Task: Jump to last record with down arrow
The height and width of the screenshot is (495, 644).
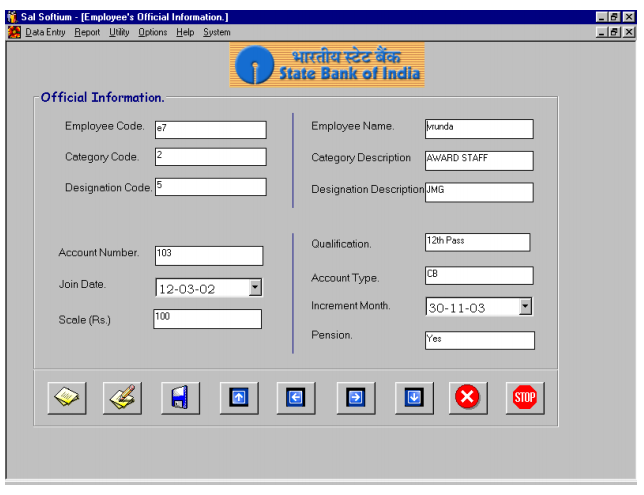Action: (412, 399)
